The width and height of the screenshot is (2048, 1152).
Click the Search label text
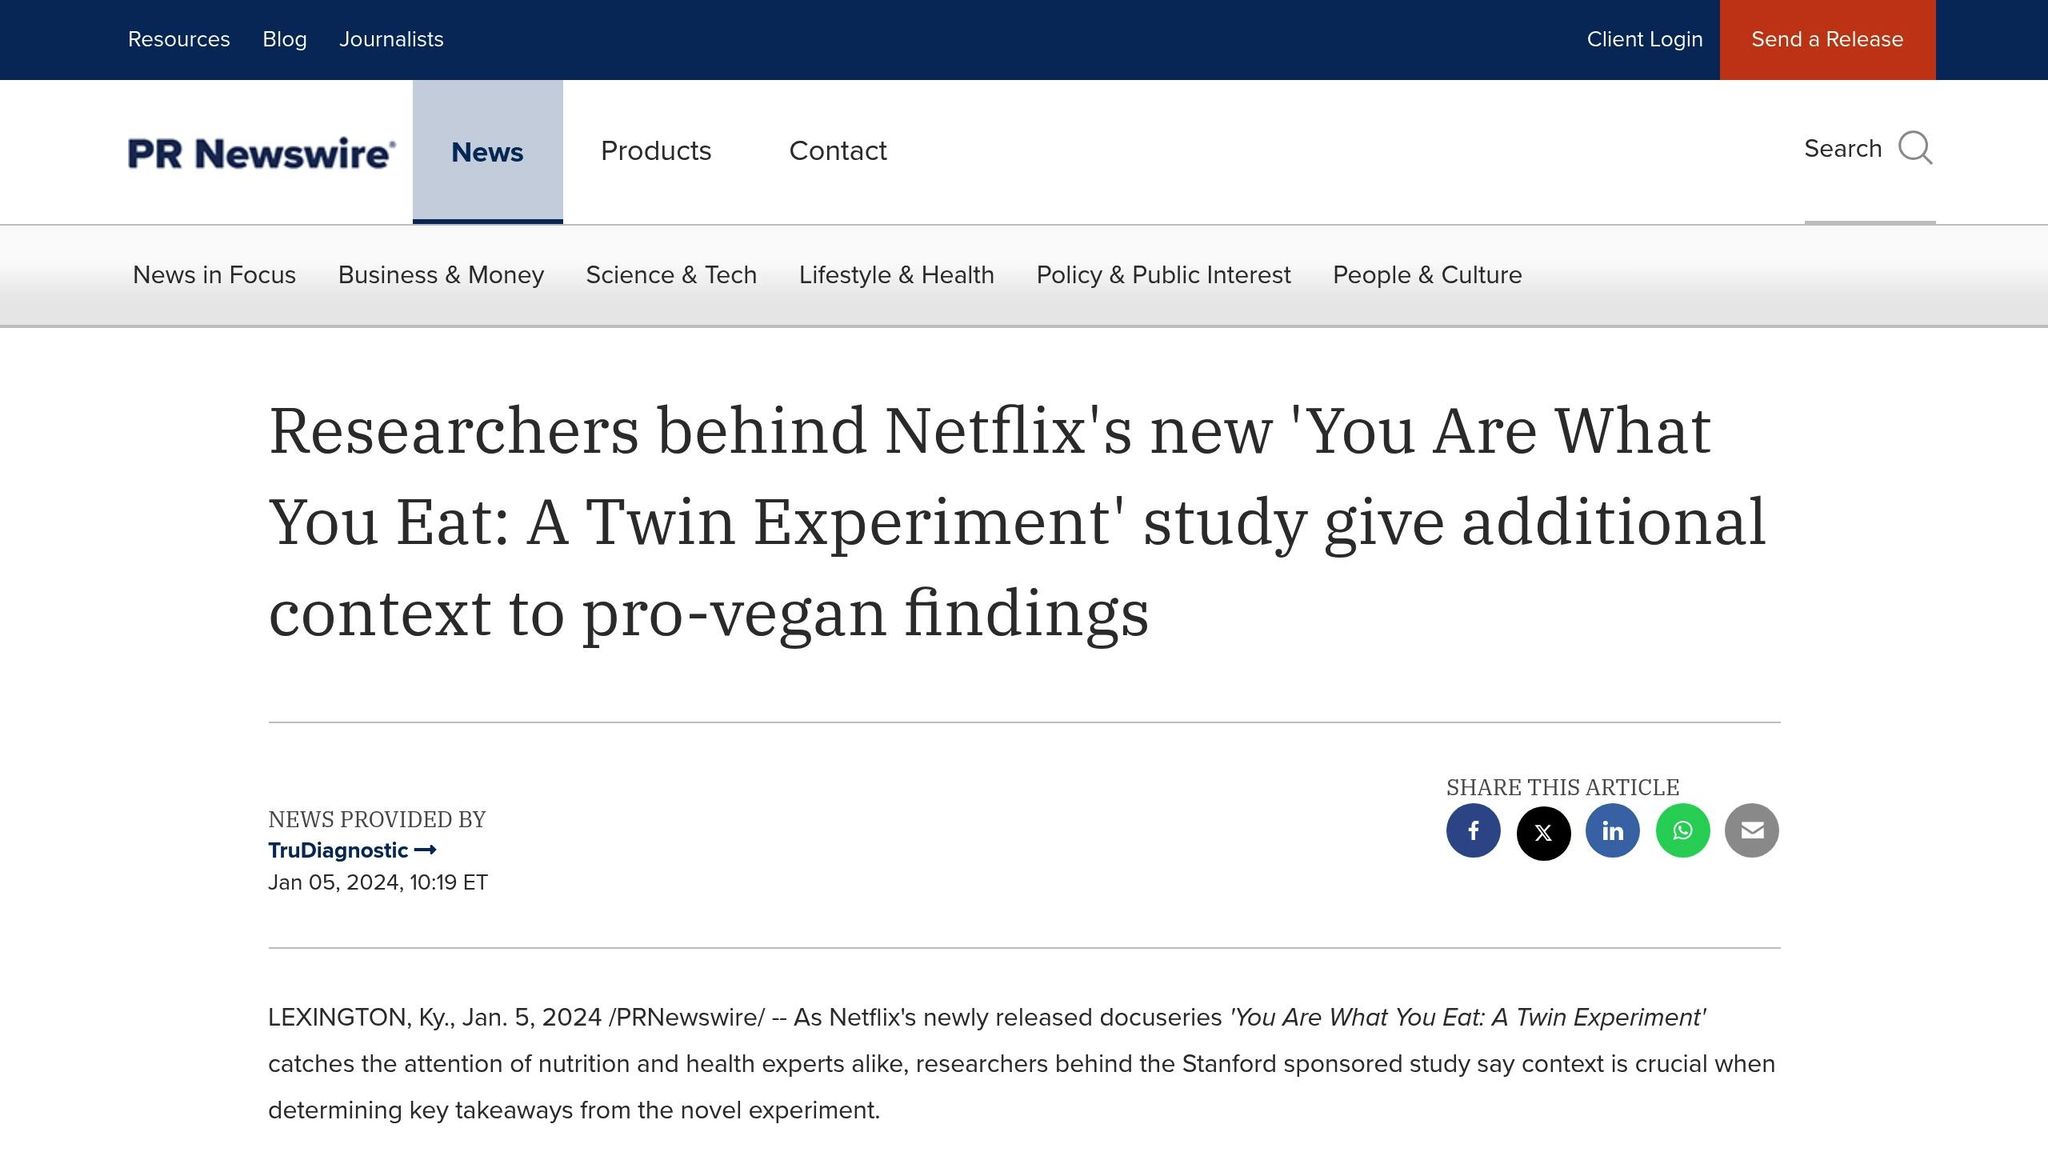[1843, 148]
